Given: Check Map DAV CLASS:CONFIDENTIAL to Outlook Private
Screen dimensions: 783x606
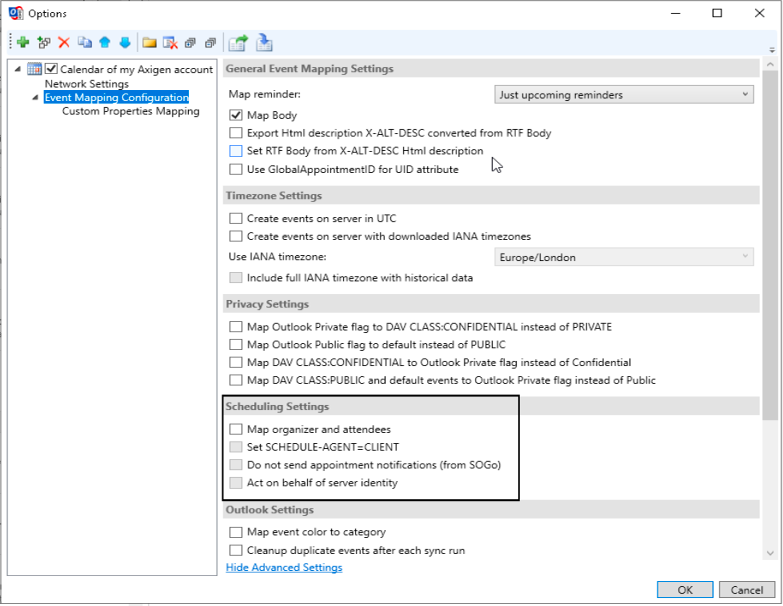Looking at the screenshot, I should click(x=236, y=362).
